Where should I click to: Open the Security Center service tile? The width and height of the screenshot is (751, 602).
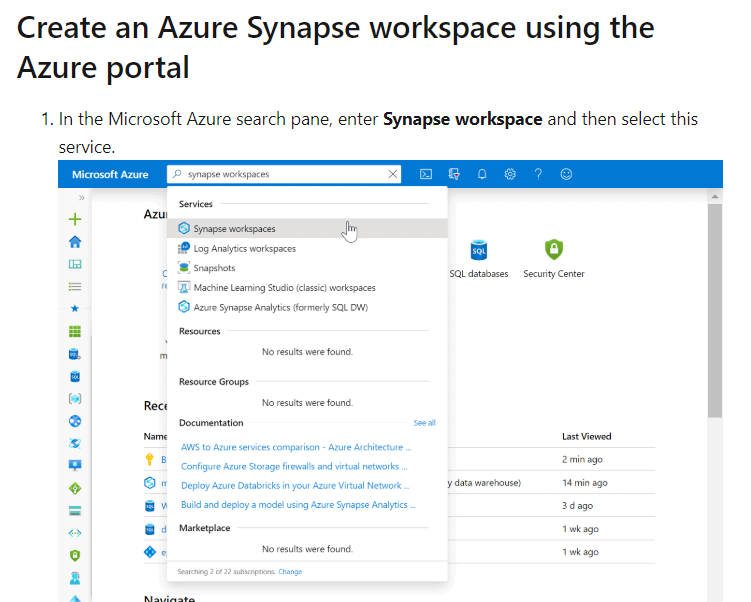[x=554, y=259]
